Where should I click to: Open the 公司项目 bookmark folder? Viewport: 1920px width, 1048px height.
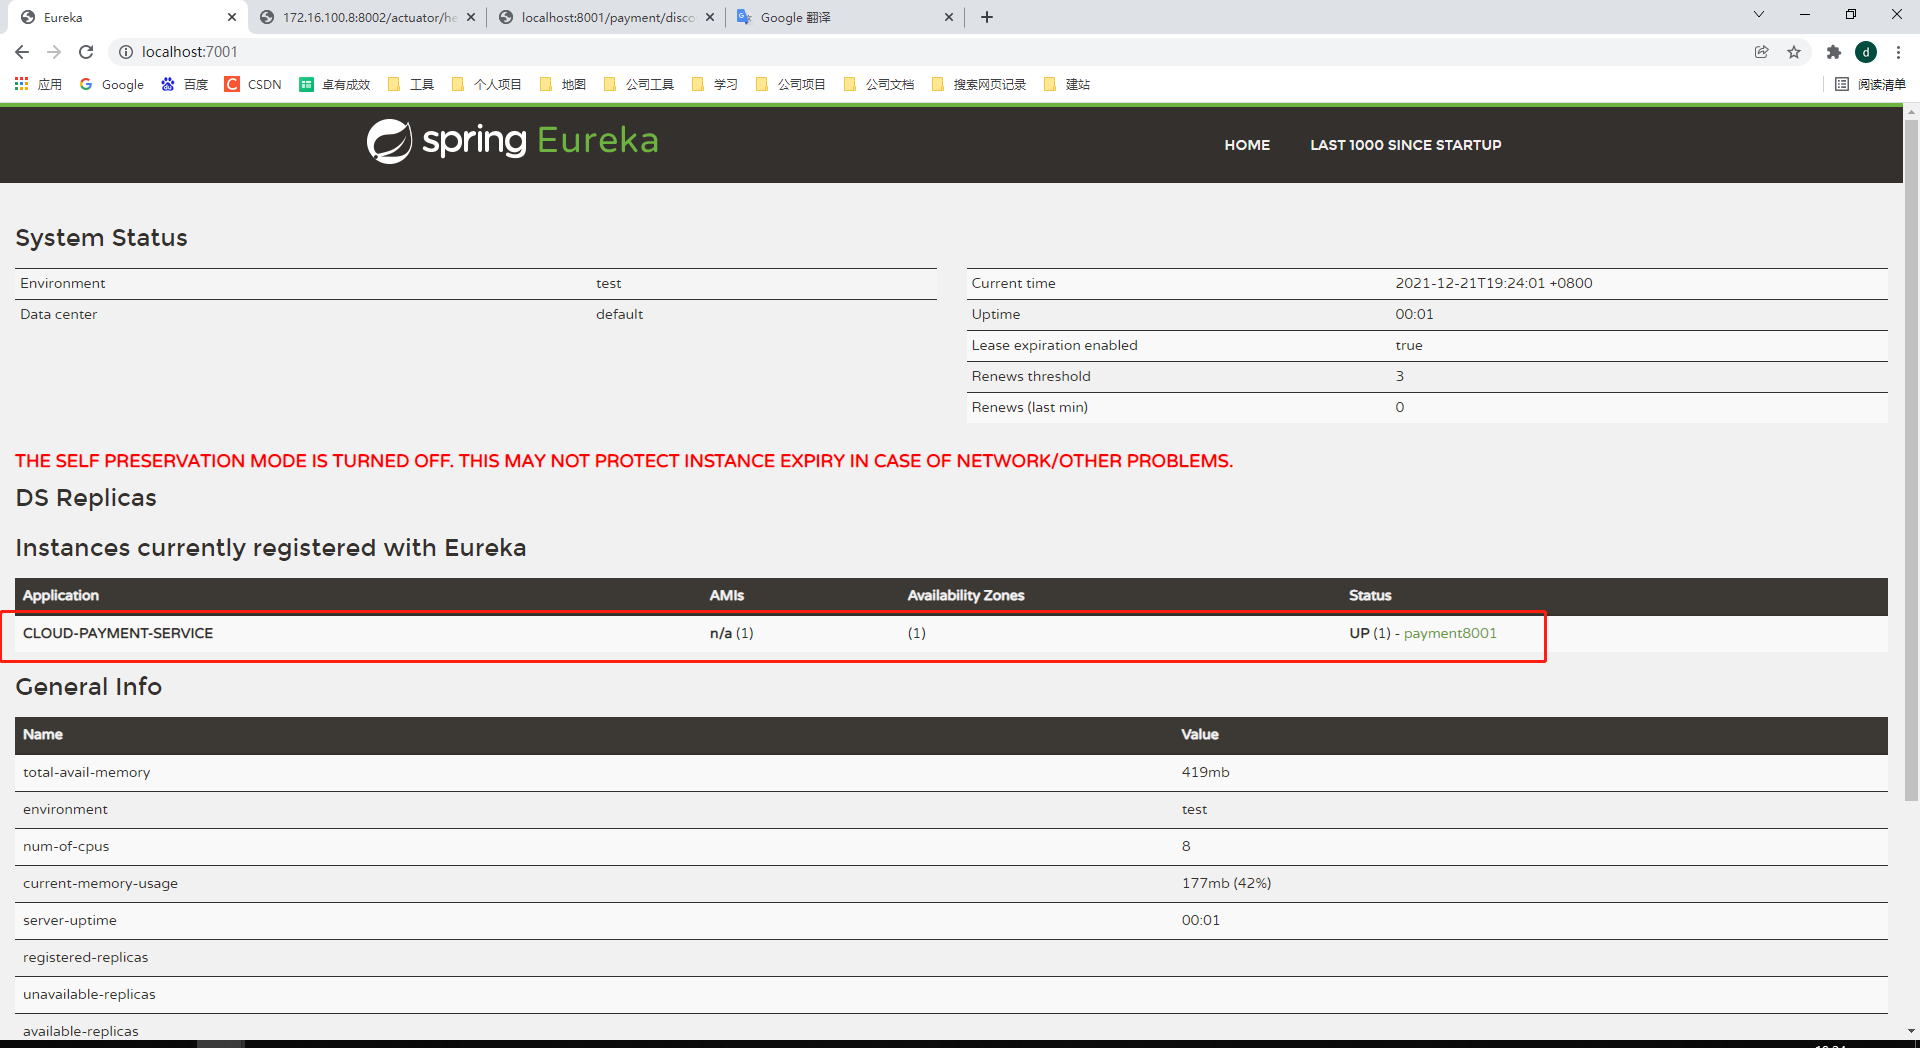coord(791,84)
